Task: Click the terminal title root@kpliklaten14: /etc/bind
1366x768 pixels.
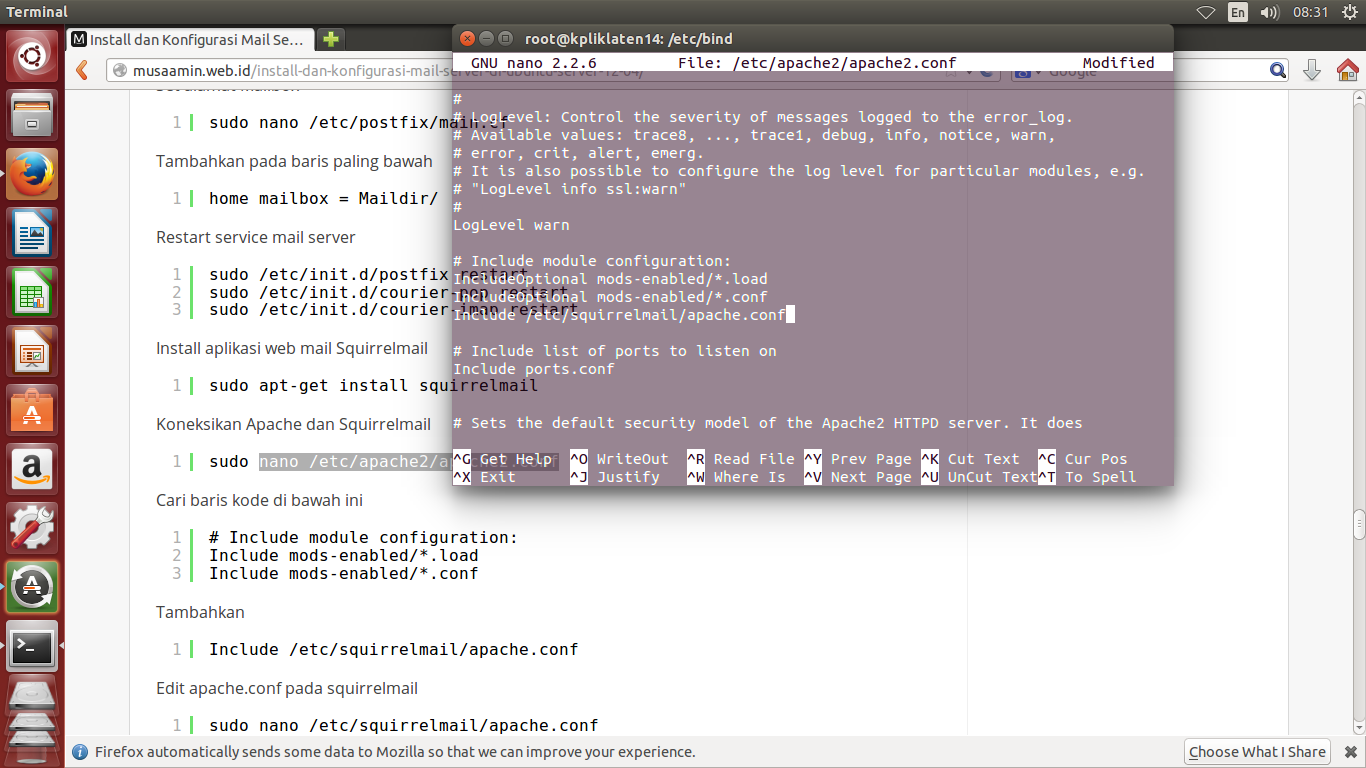Action: click(629, 39)
